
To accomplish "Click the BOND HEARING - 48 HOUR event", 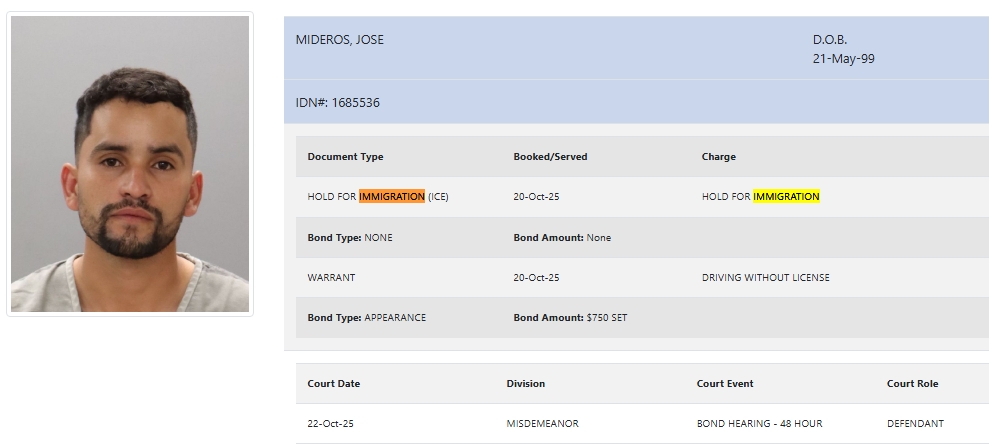I will (759, 424).
